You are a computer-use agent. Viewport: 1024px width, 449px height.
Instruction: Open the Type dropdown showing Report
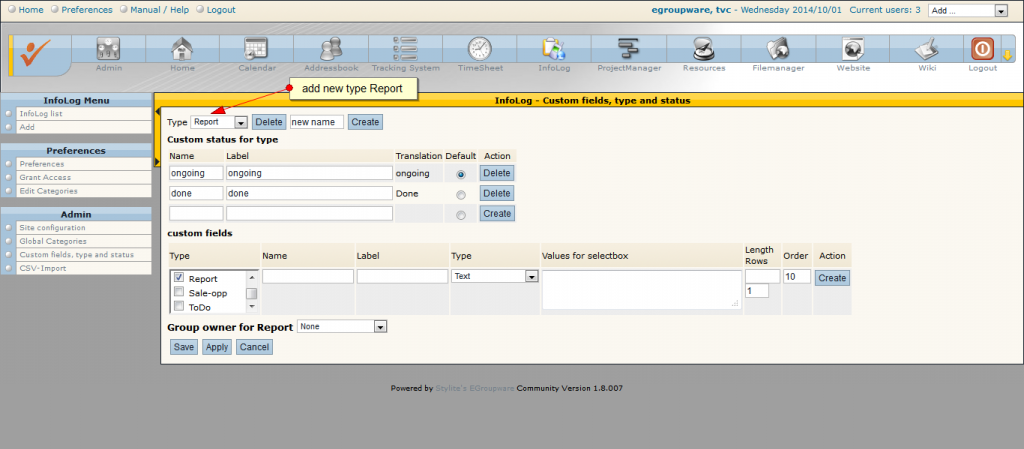tap(219, 122)
